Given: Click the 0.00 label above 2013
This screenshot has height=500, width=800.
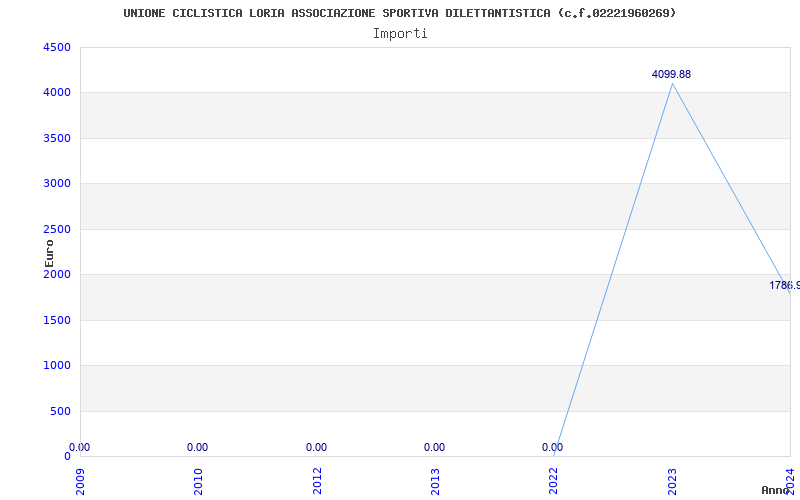Looking at the screenshot, I should click(x=434, y=447).
